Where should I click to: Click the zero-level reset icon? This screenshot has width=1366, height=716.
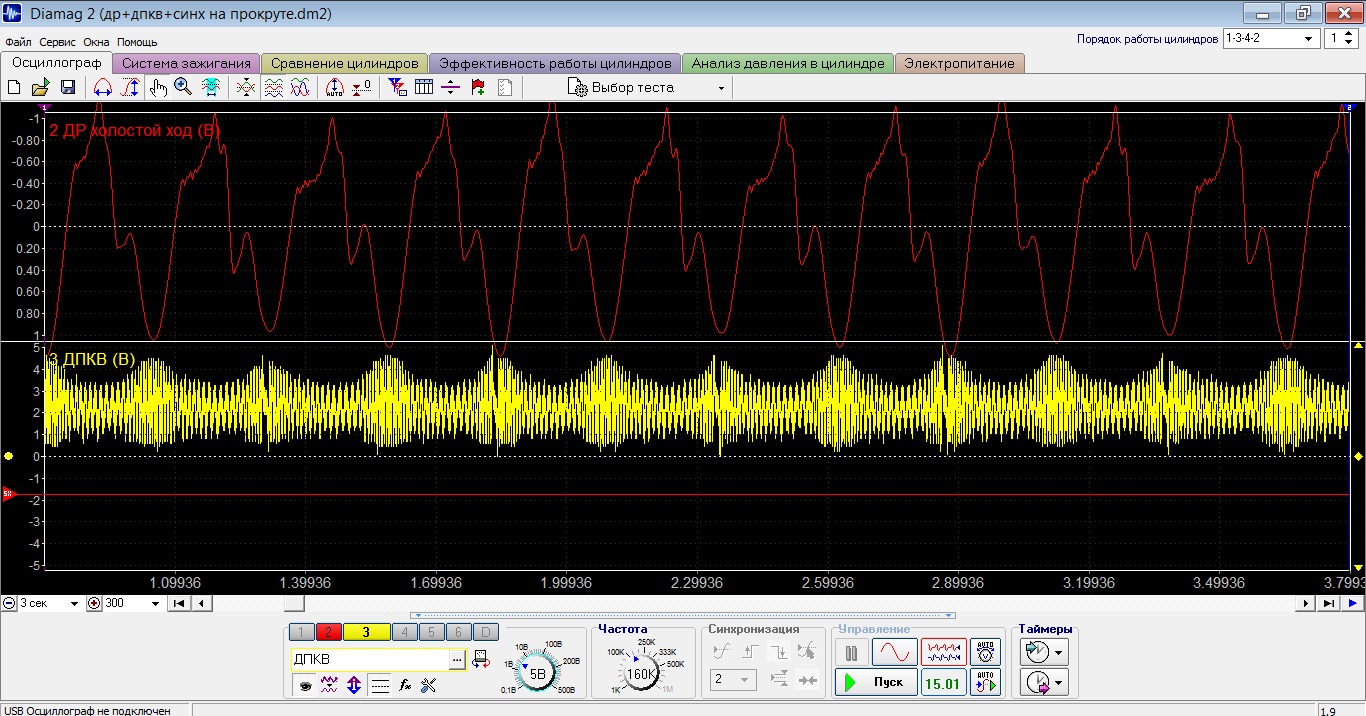pyautogui.click(x=362, y=88)
